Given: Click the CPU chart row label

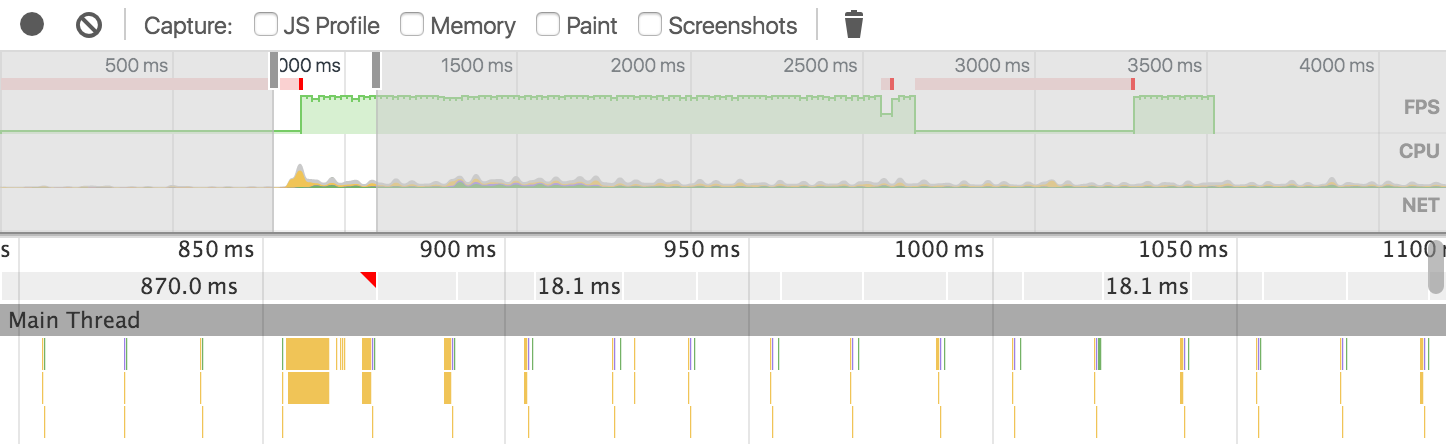Looking at the screenshot, I should coord(1419,152).
